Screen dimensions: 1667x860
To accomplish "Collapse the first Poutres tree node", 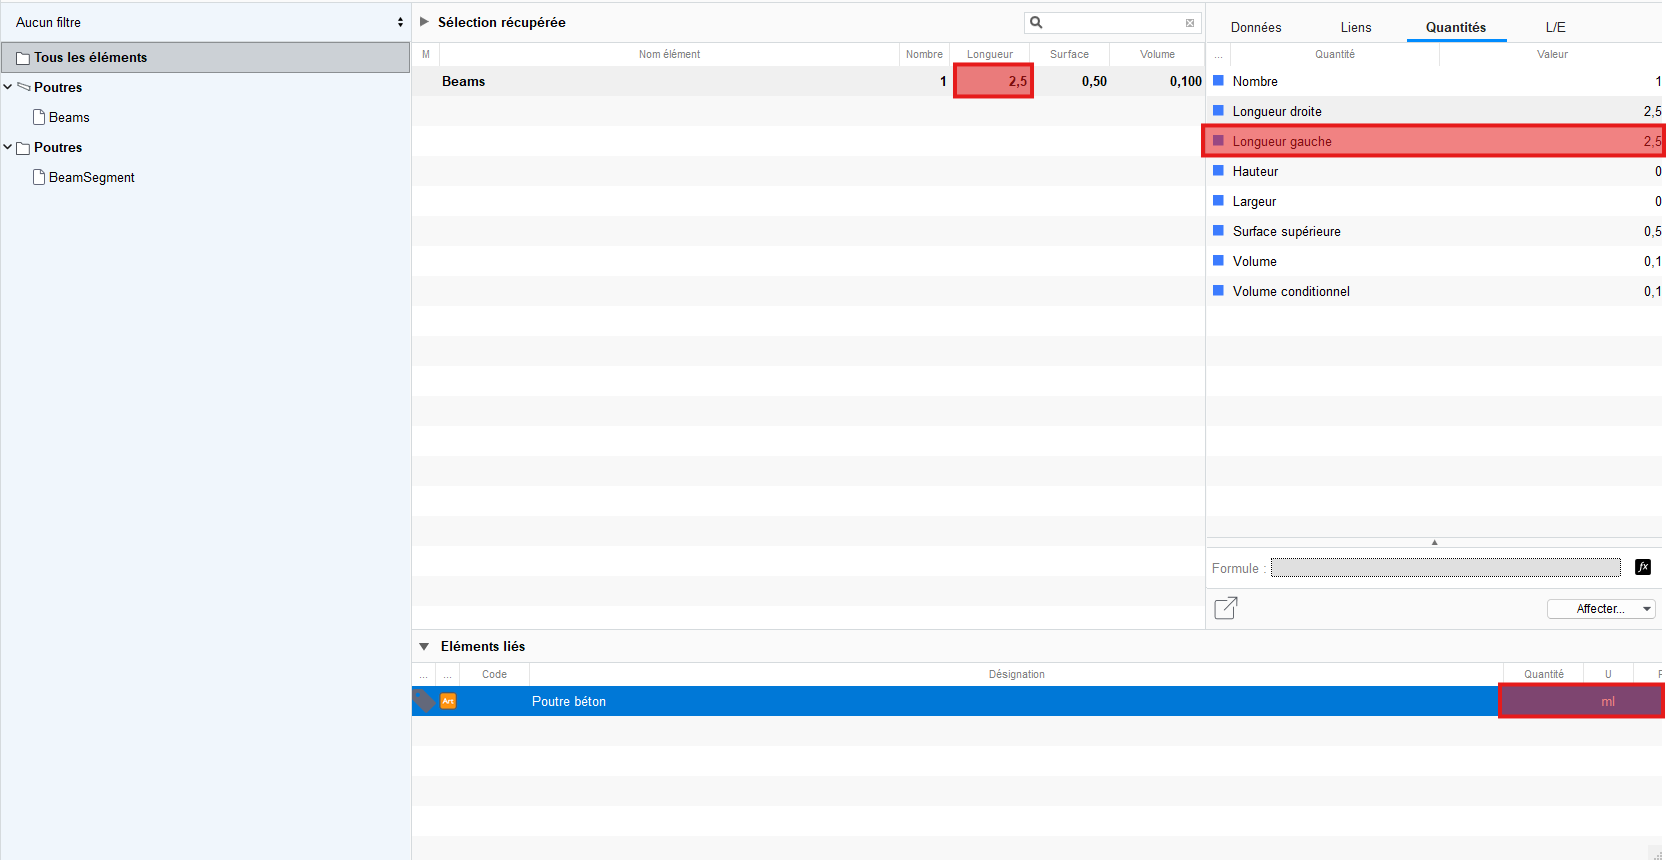I will click(8, 87).
